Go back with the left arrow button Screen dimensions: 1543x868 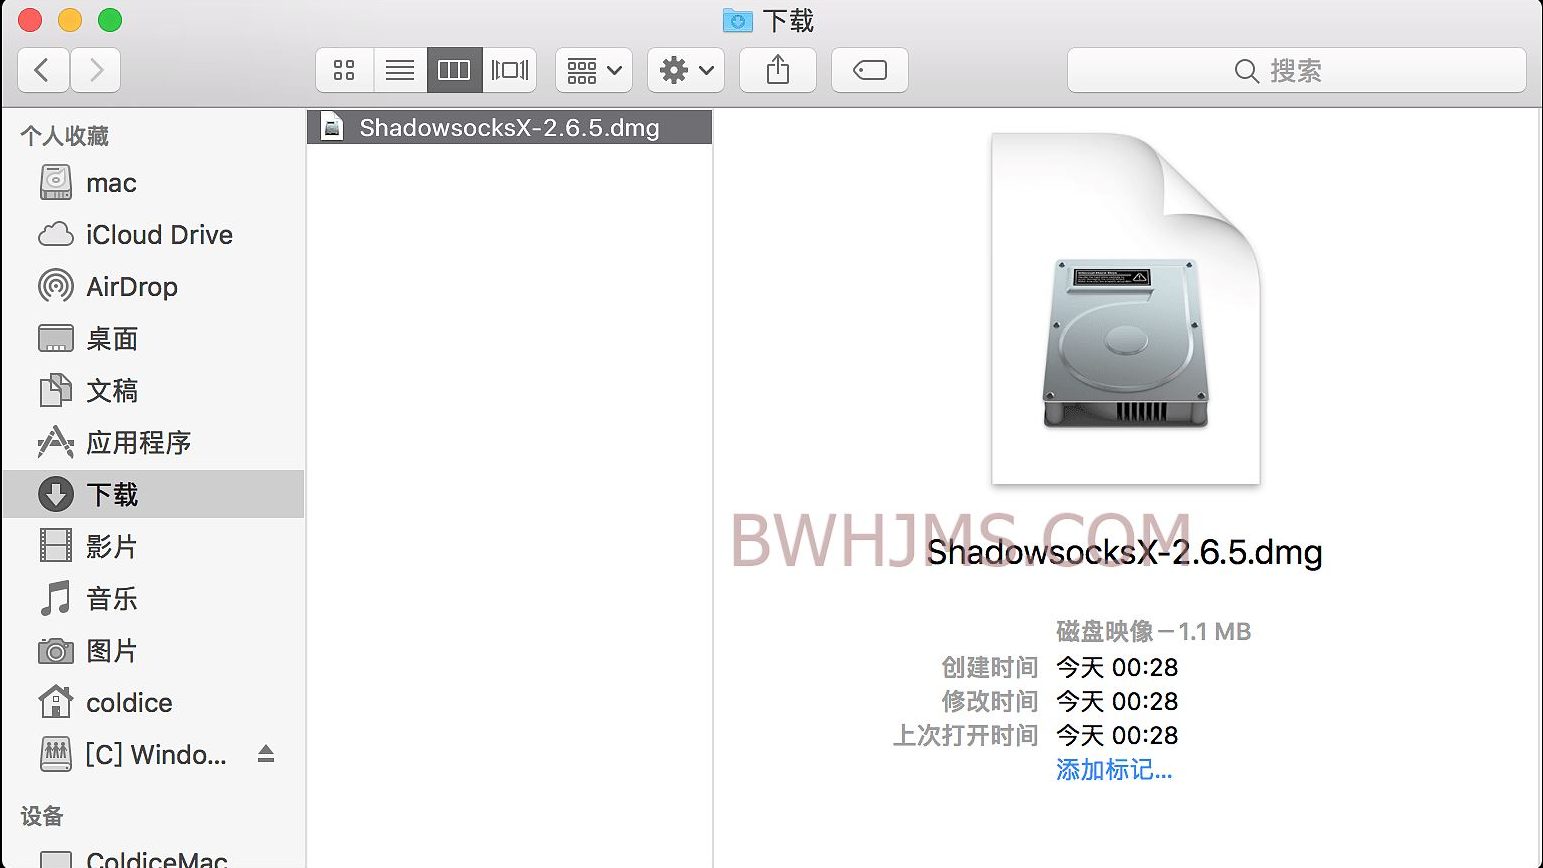(x=43, y=70)
